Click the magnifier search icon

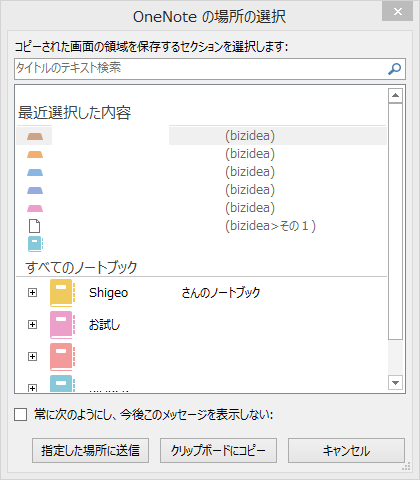[394, 69]
